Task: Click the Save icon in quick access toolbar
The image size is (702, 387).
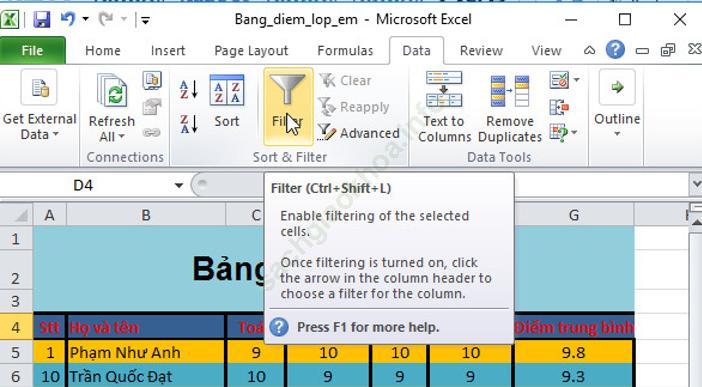Action: click(x=41, y=19)
